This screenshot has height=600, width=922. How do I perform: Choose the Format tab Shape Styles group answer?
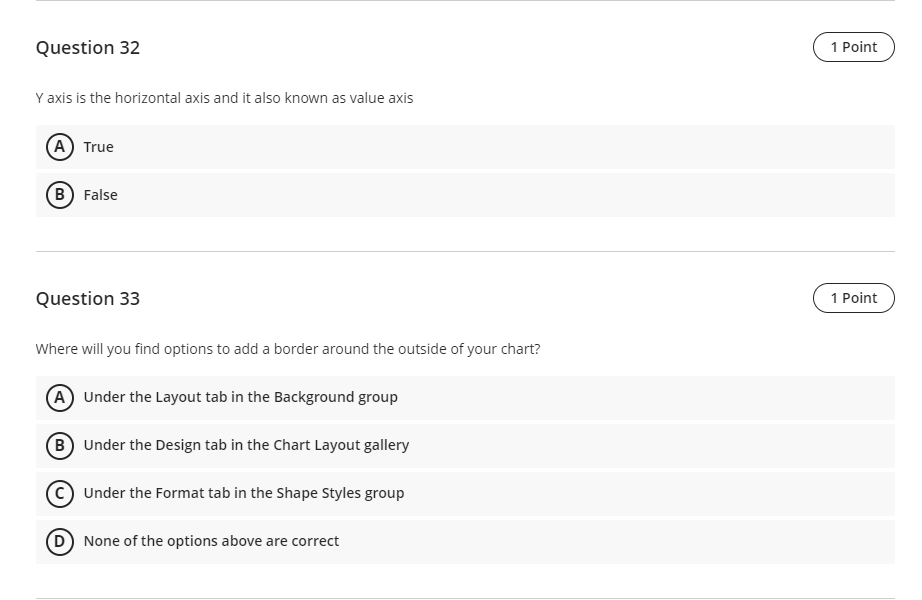point(244,493)
